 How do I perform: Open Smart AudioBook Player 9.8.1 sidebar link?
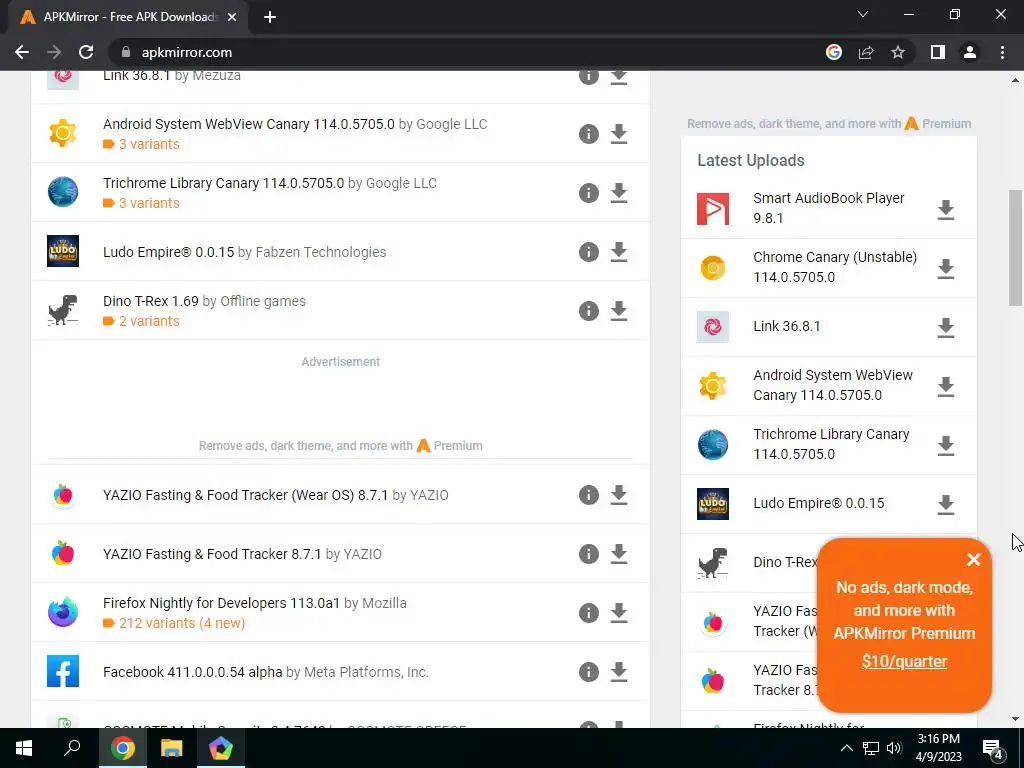(829, 208)
